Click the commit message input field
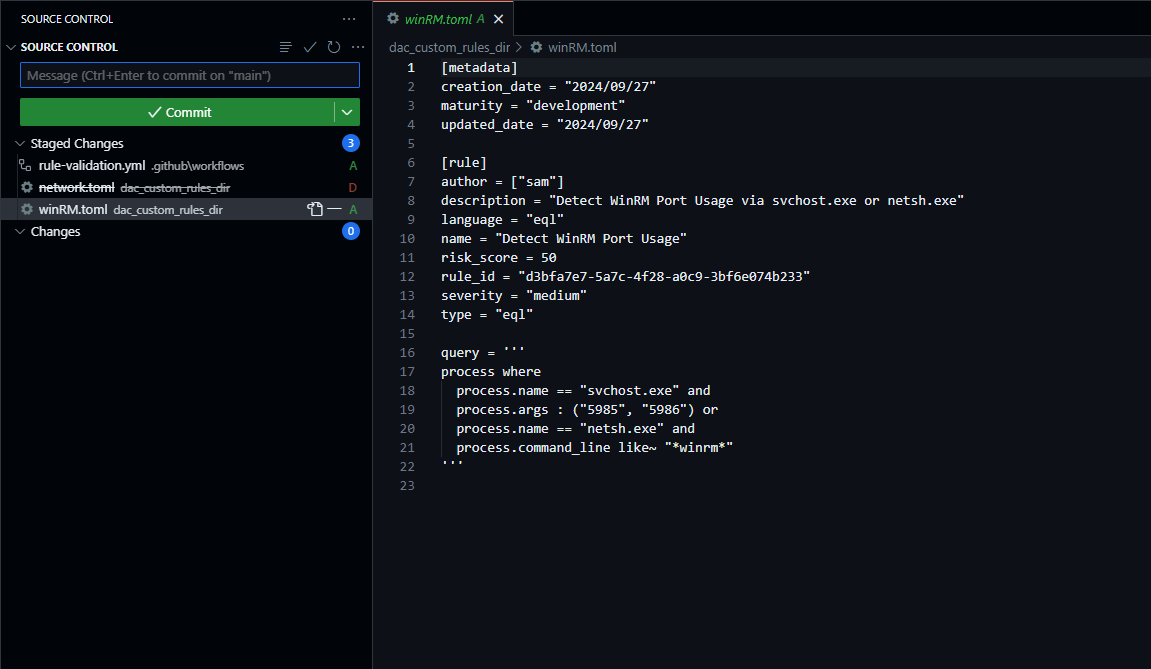The height and width of the screenshot is (669, 1151). pyautogui.click(x=189, y=76)
